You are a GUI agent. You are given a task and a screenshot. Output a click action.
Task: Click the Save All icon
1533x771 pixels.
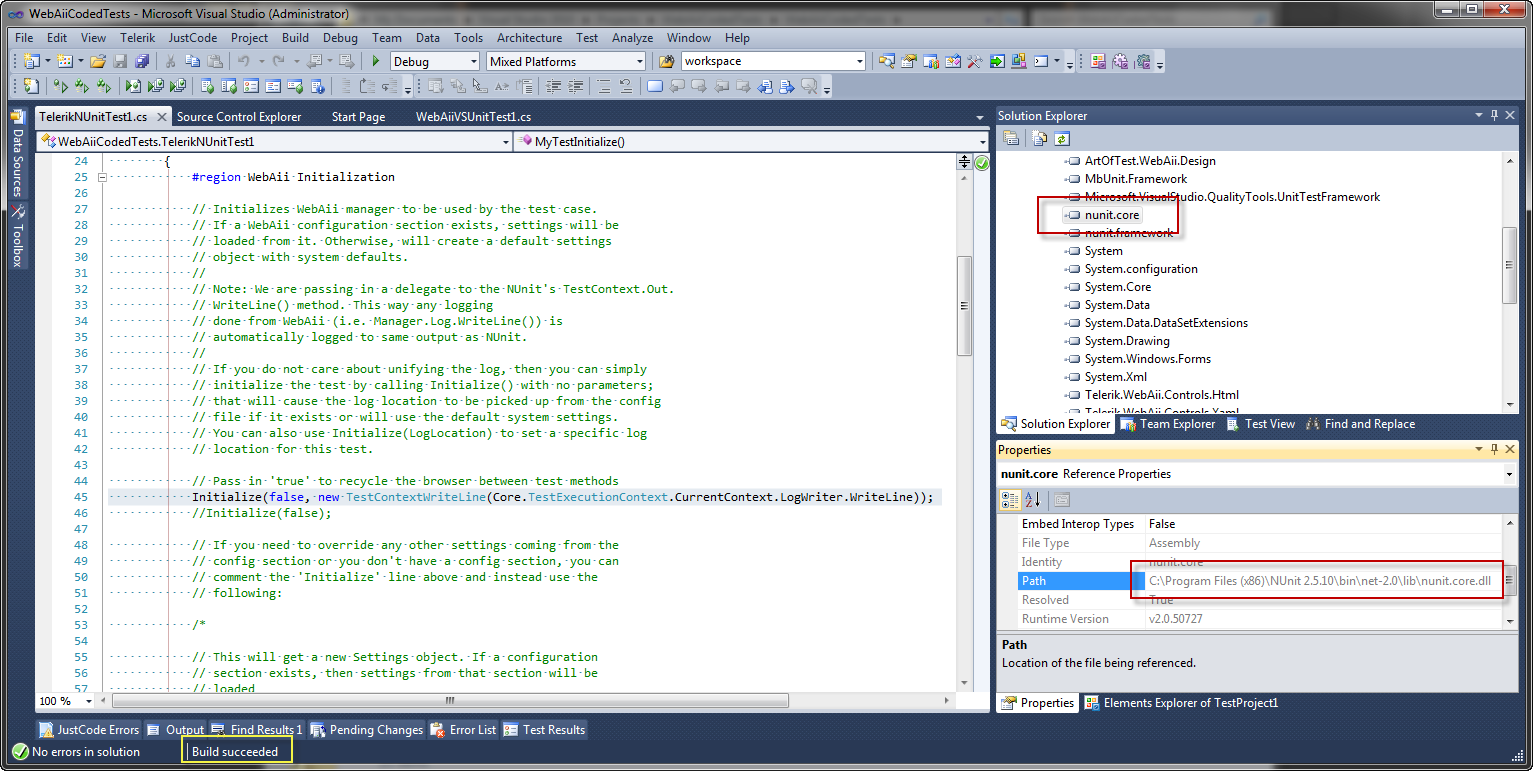(142, 61)
